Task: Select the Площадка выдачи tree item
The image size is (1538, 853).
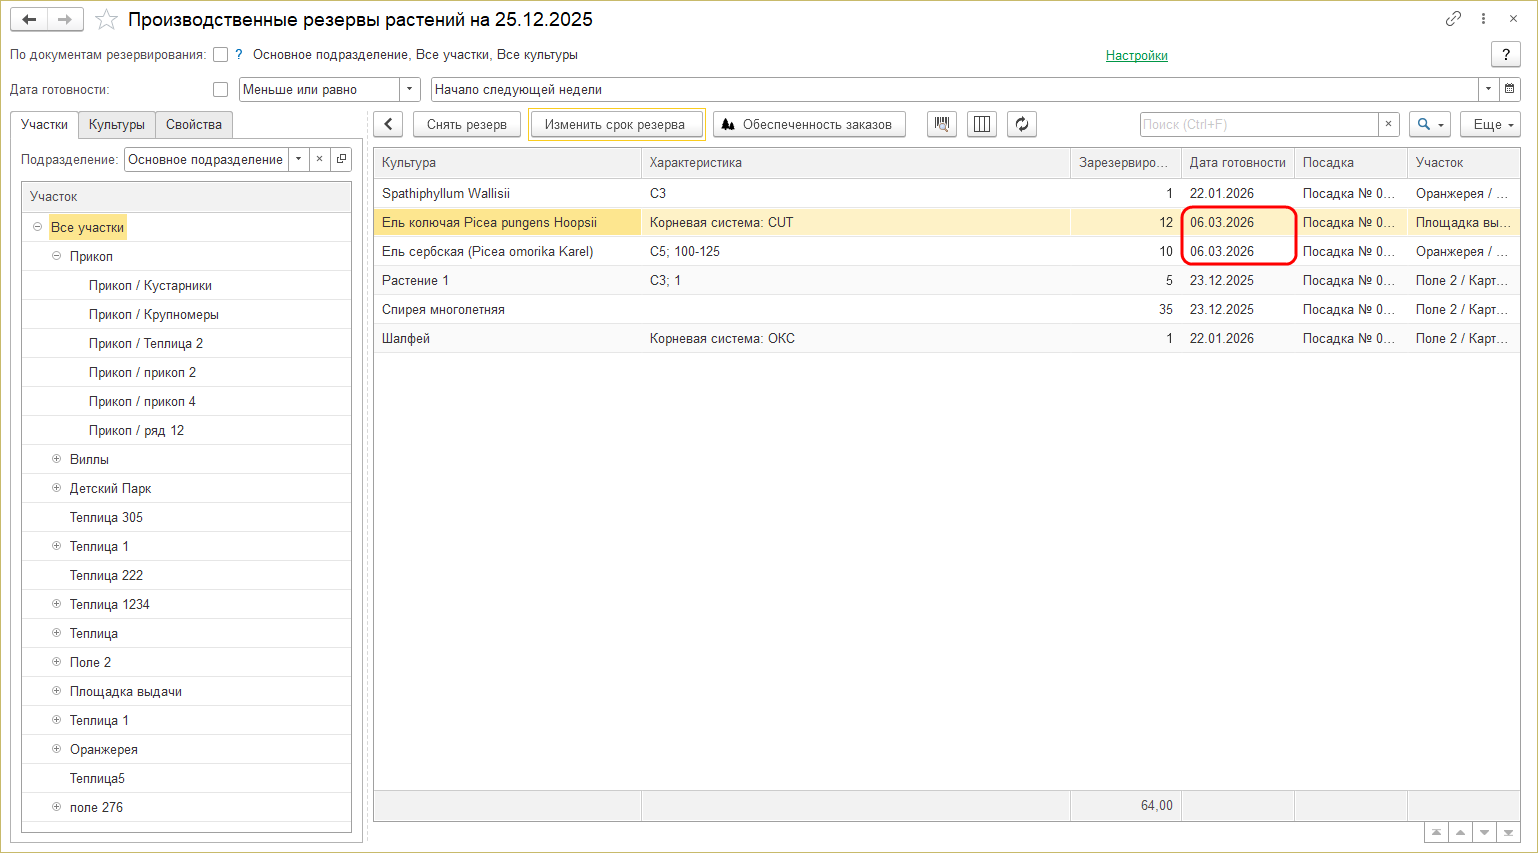Action: tap(126, 691)
